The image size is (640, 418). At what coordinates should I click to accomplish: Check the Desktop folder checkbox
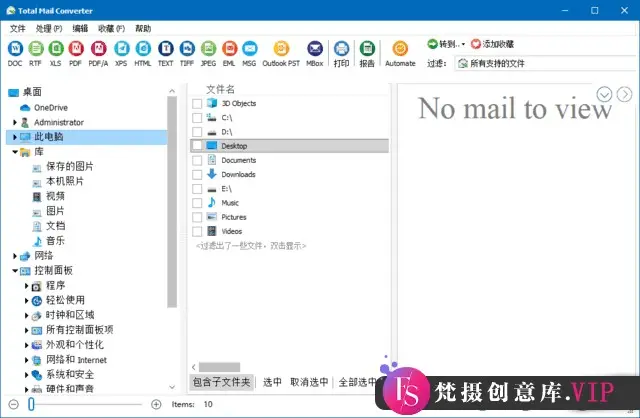coord(197,146)
